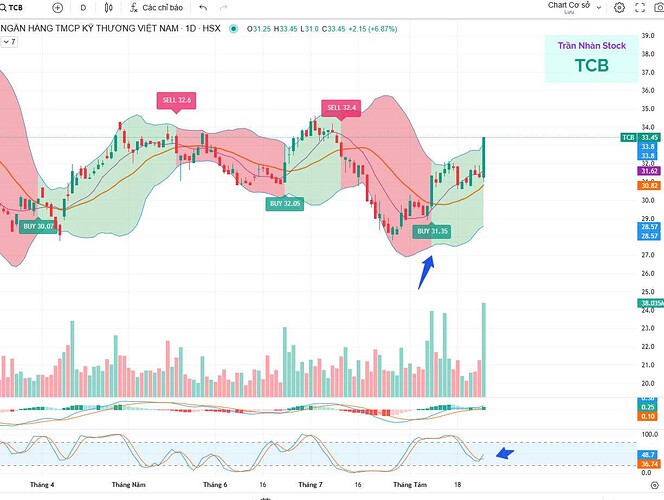Click the Tháng 4 time axis label
664x500 pixels.
(x=42, y=485)
